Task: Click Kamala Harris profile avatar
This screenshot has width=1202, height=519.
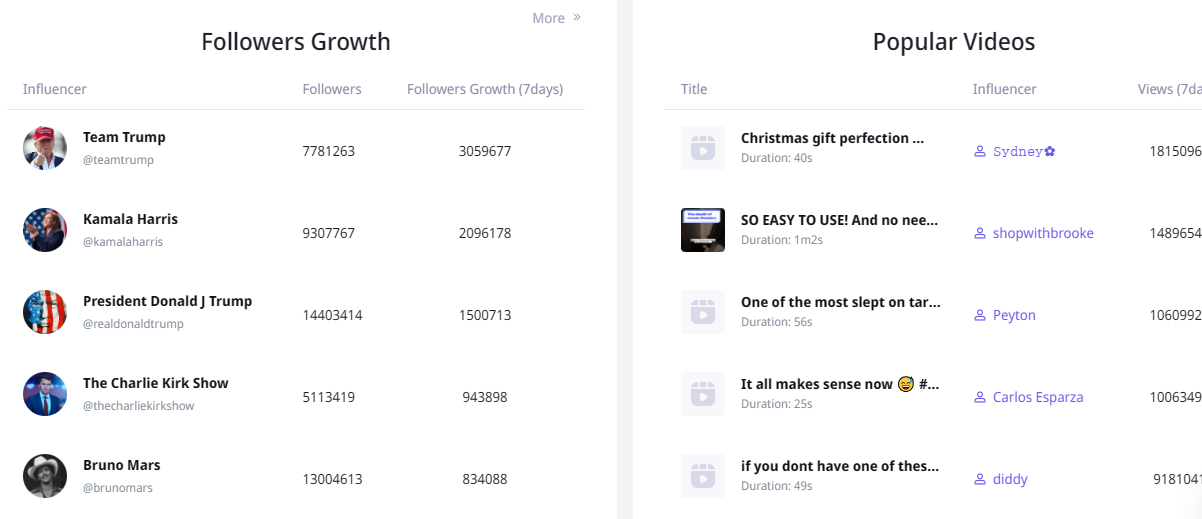Action: [45, 230]
